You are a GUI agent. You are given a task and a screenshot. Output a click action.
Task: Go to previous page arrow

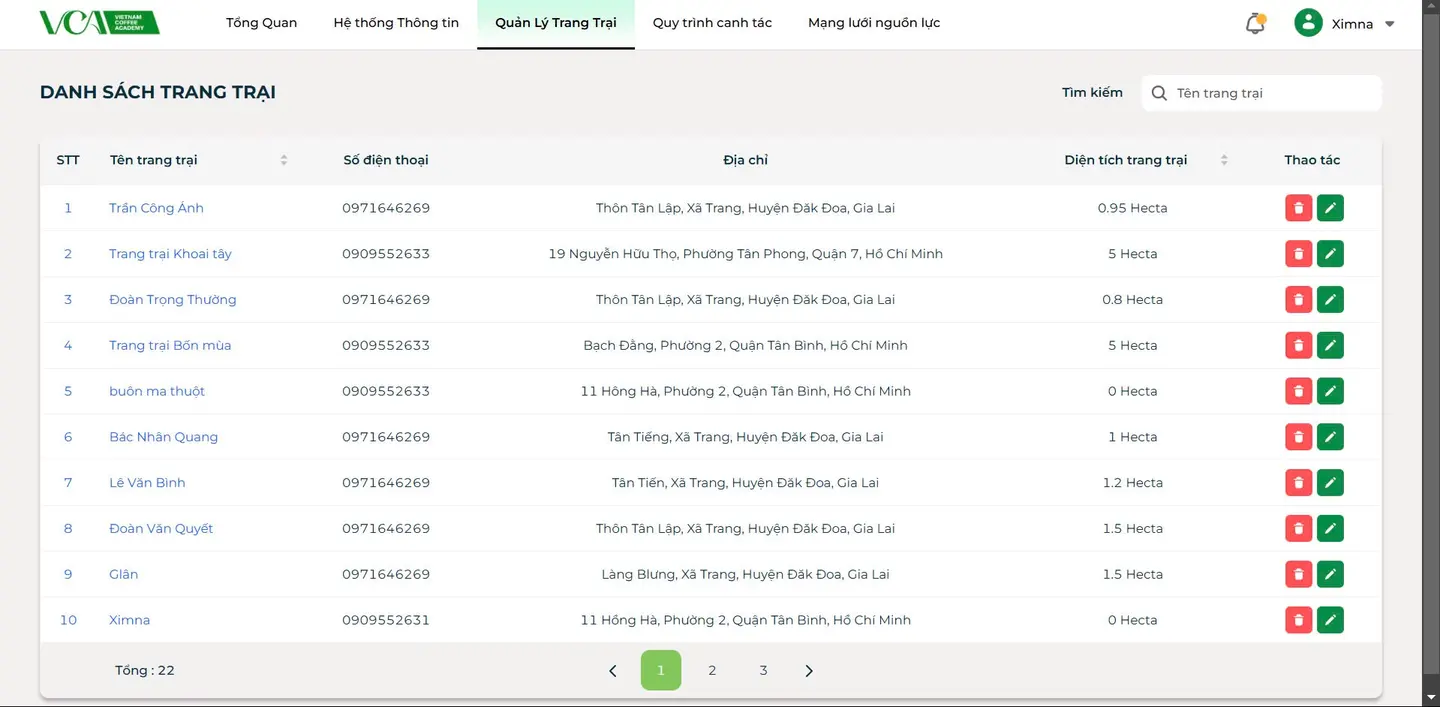click(x=613, y=671)
